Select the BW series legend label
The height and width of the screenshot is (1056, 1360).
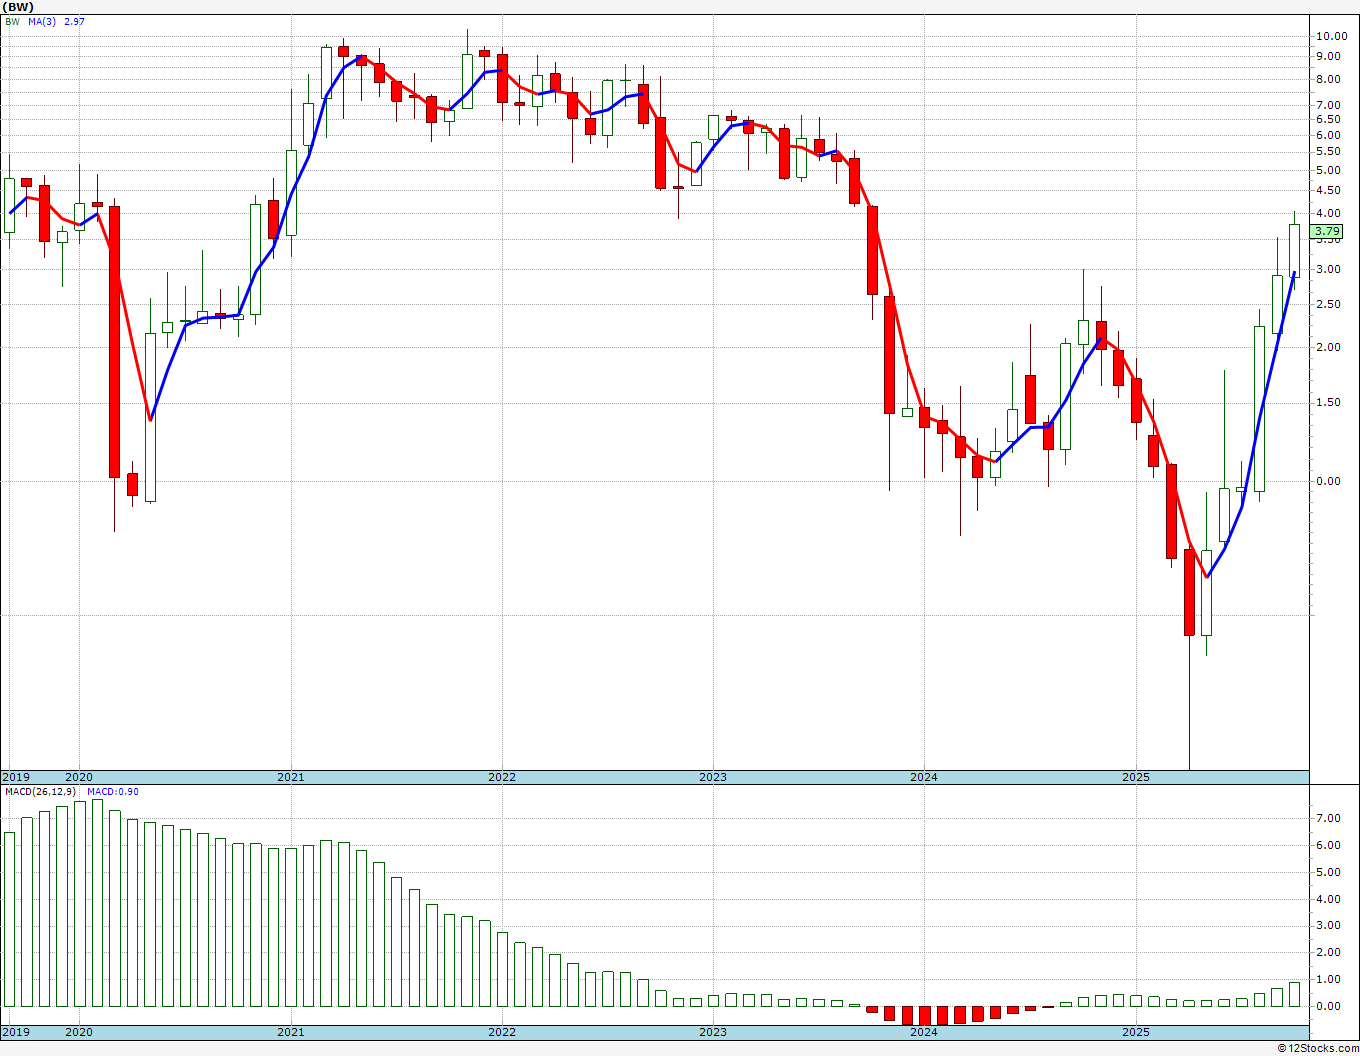click(x=12, y=21)
